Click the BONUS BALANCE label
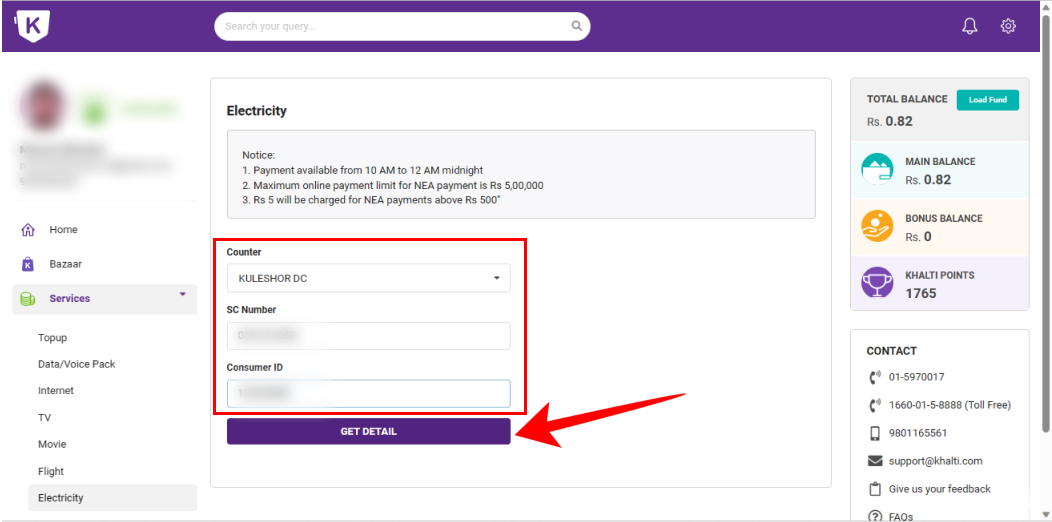 pos(943,219)
